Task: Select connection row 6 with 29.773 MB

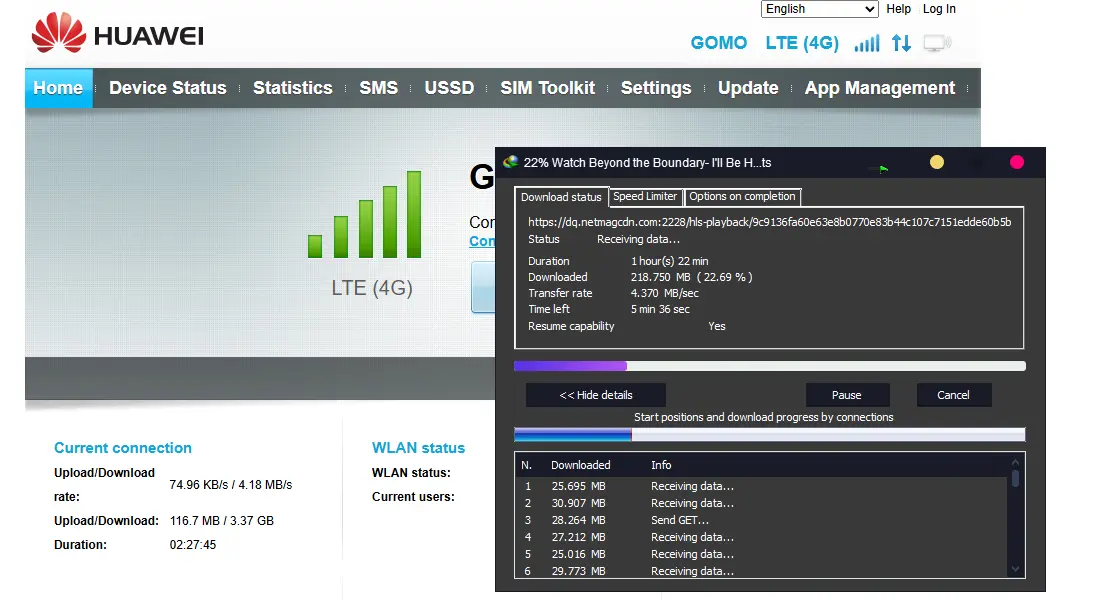Action: pos(763,571)
